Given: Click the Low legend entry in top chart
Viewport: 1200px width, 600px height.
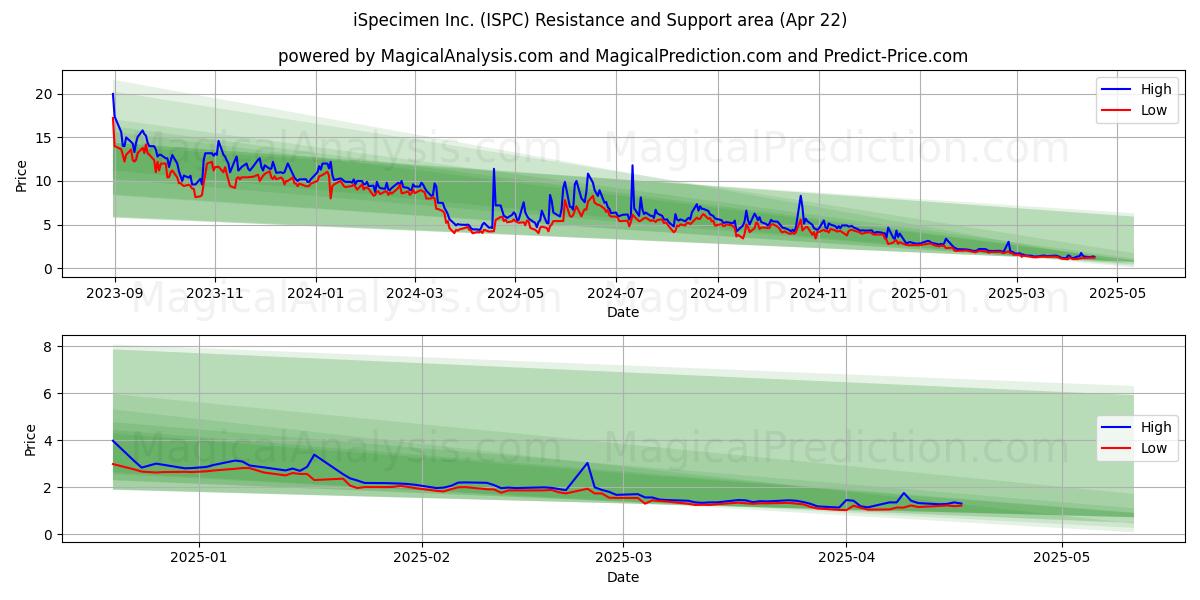Looking at the screenshot, I should point(1138,110).
